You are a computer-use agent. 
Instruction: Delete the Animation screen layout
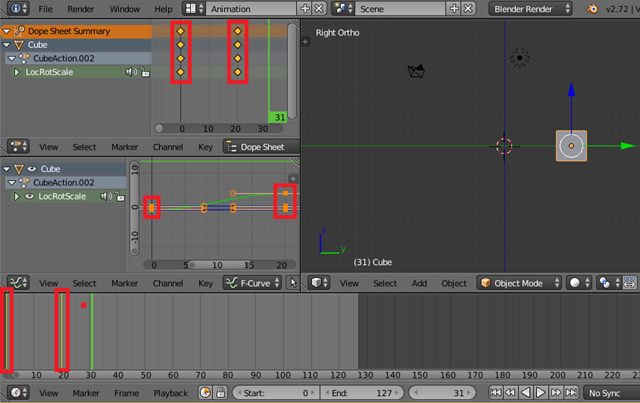[x=319, y=9]
